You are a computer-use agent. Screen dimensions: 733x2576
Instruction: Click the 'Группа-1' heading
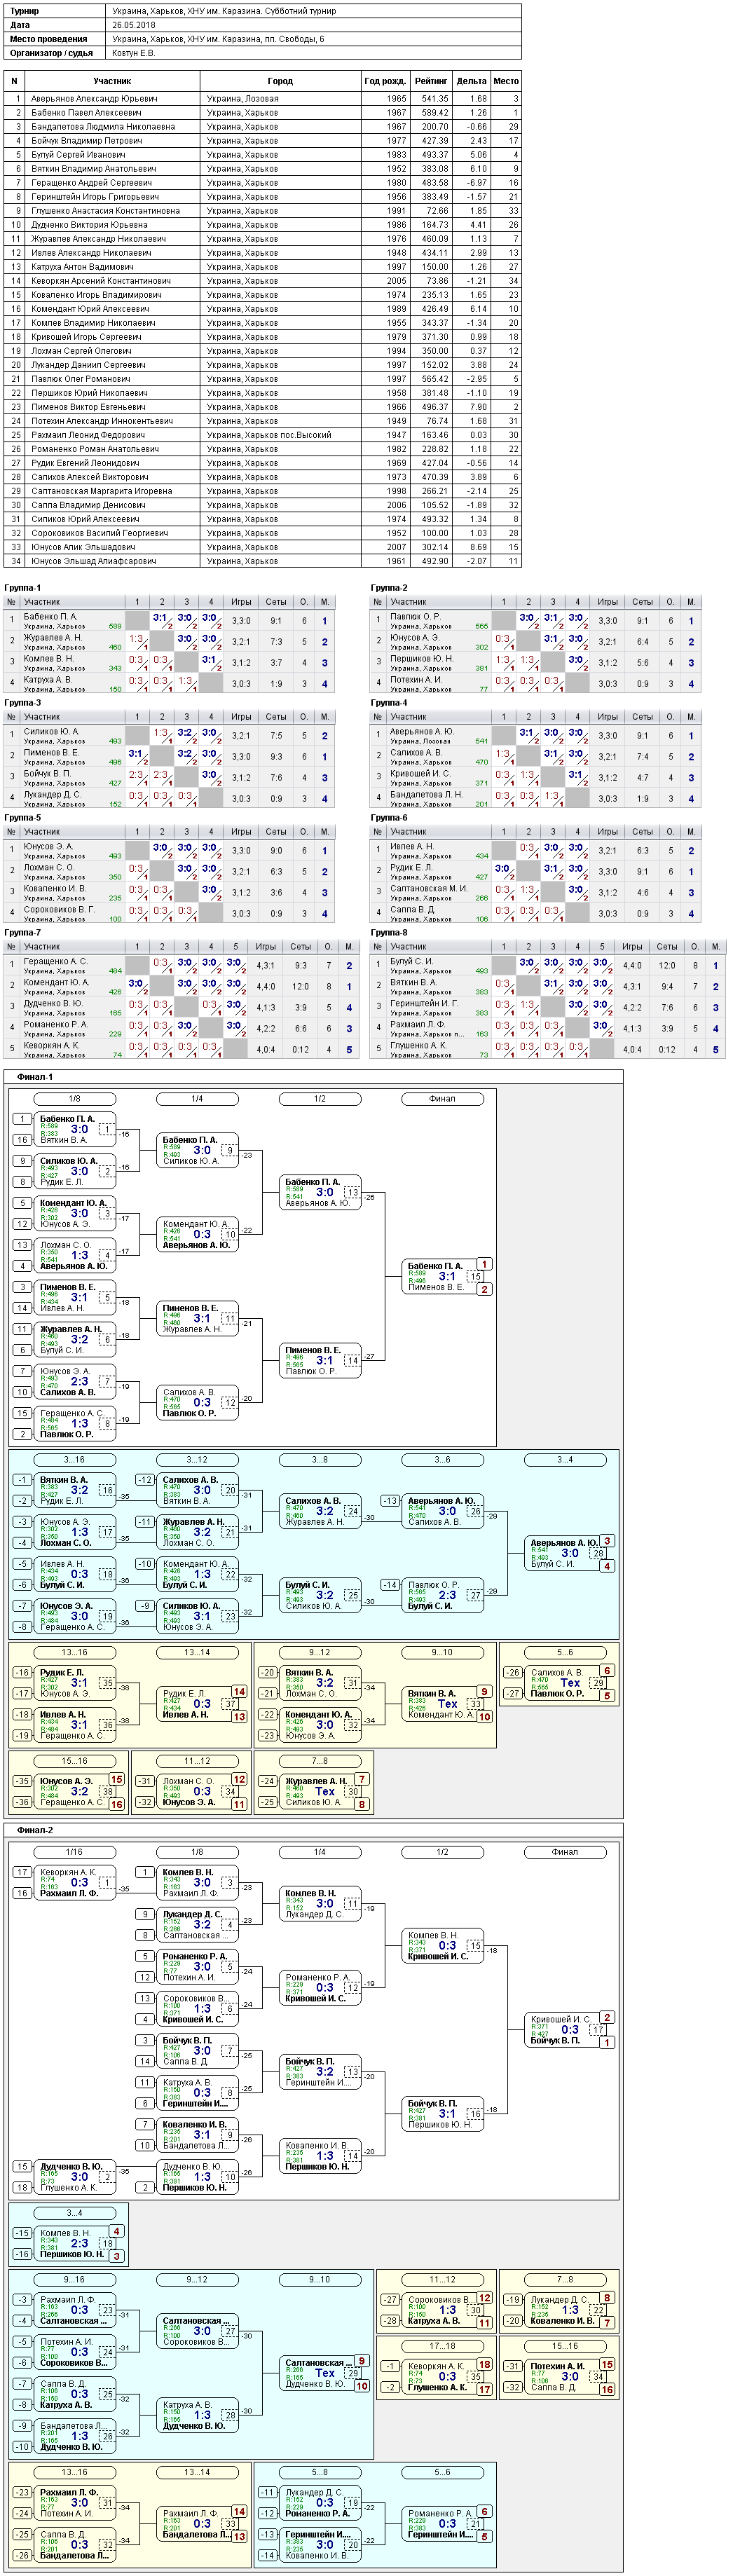tap(23, 588)
